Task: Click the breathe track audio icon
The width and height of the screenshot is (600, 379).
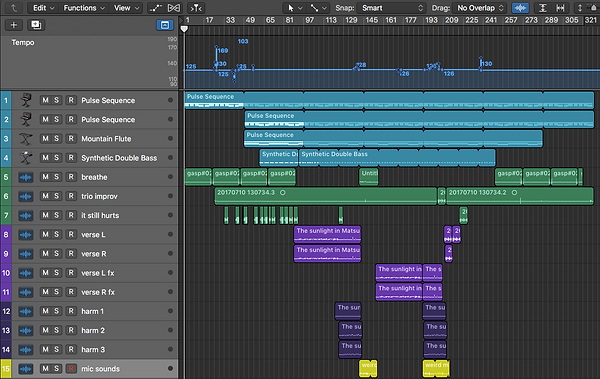Action: (26, 177)
